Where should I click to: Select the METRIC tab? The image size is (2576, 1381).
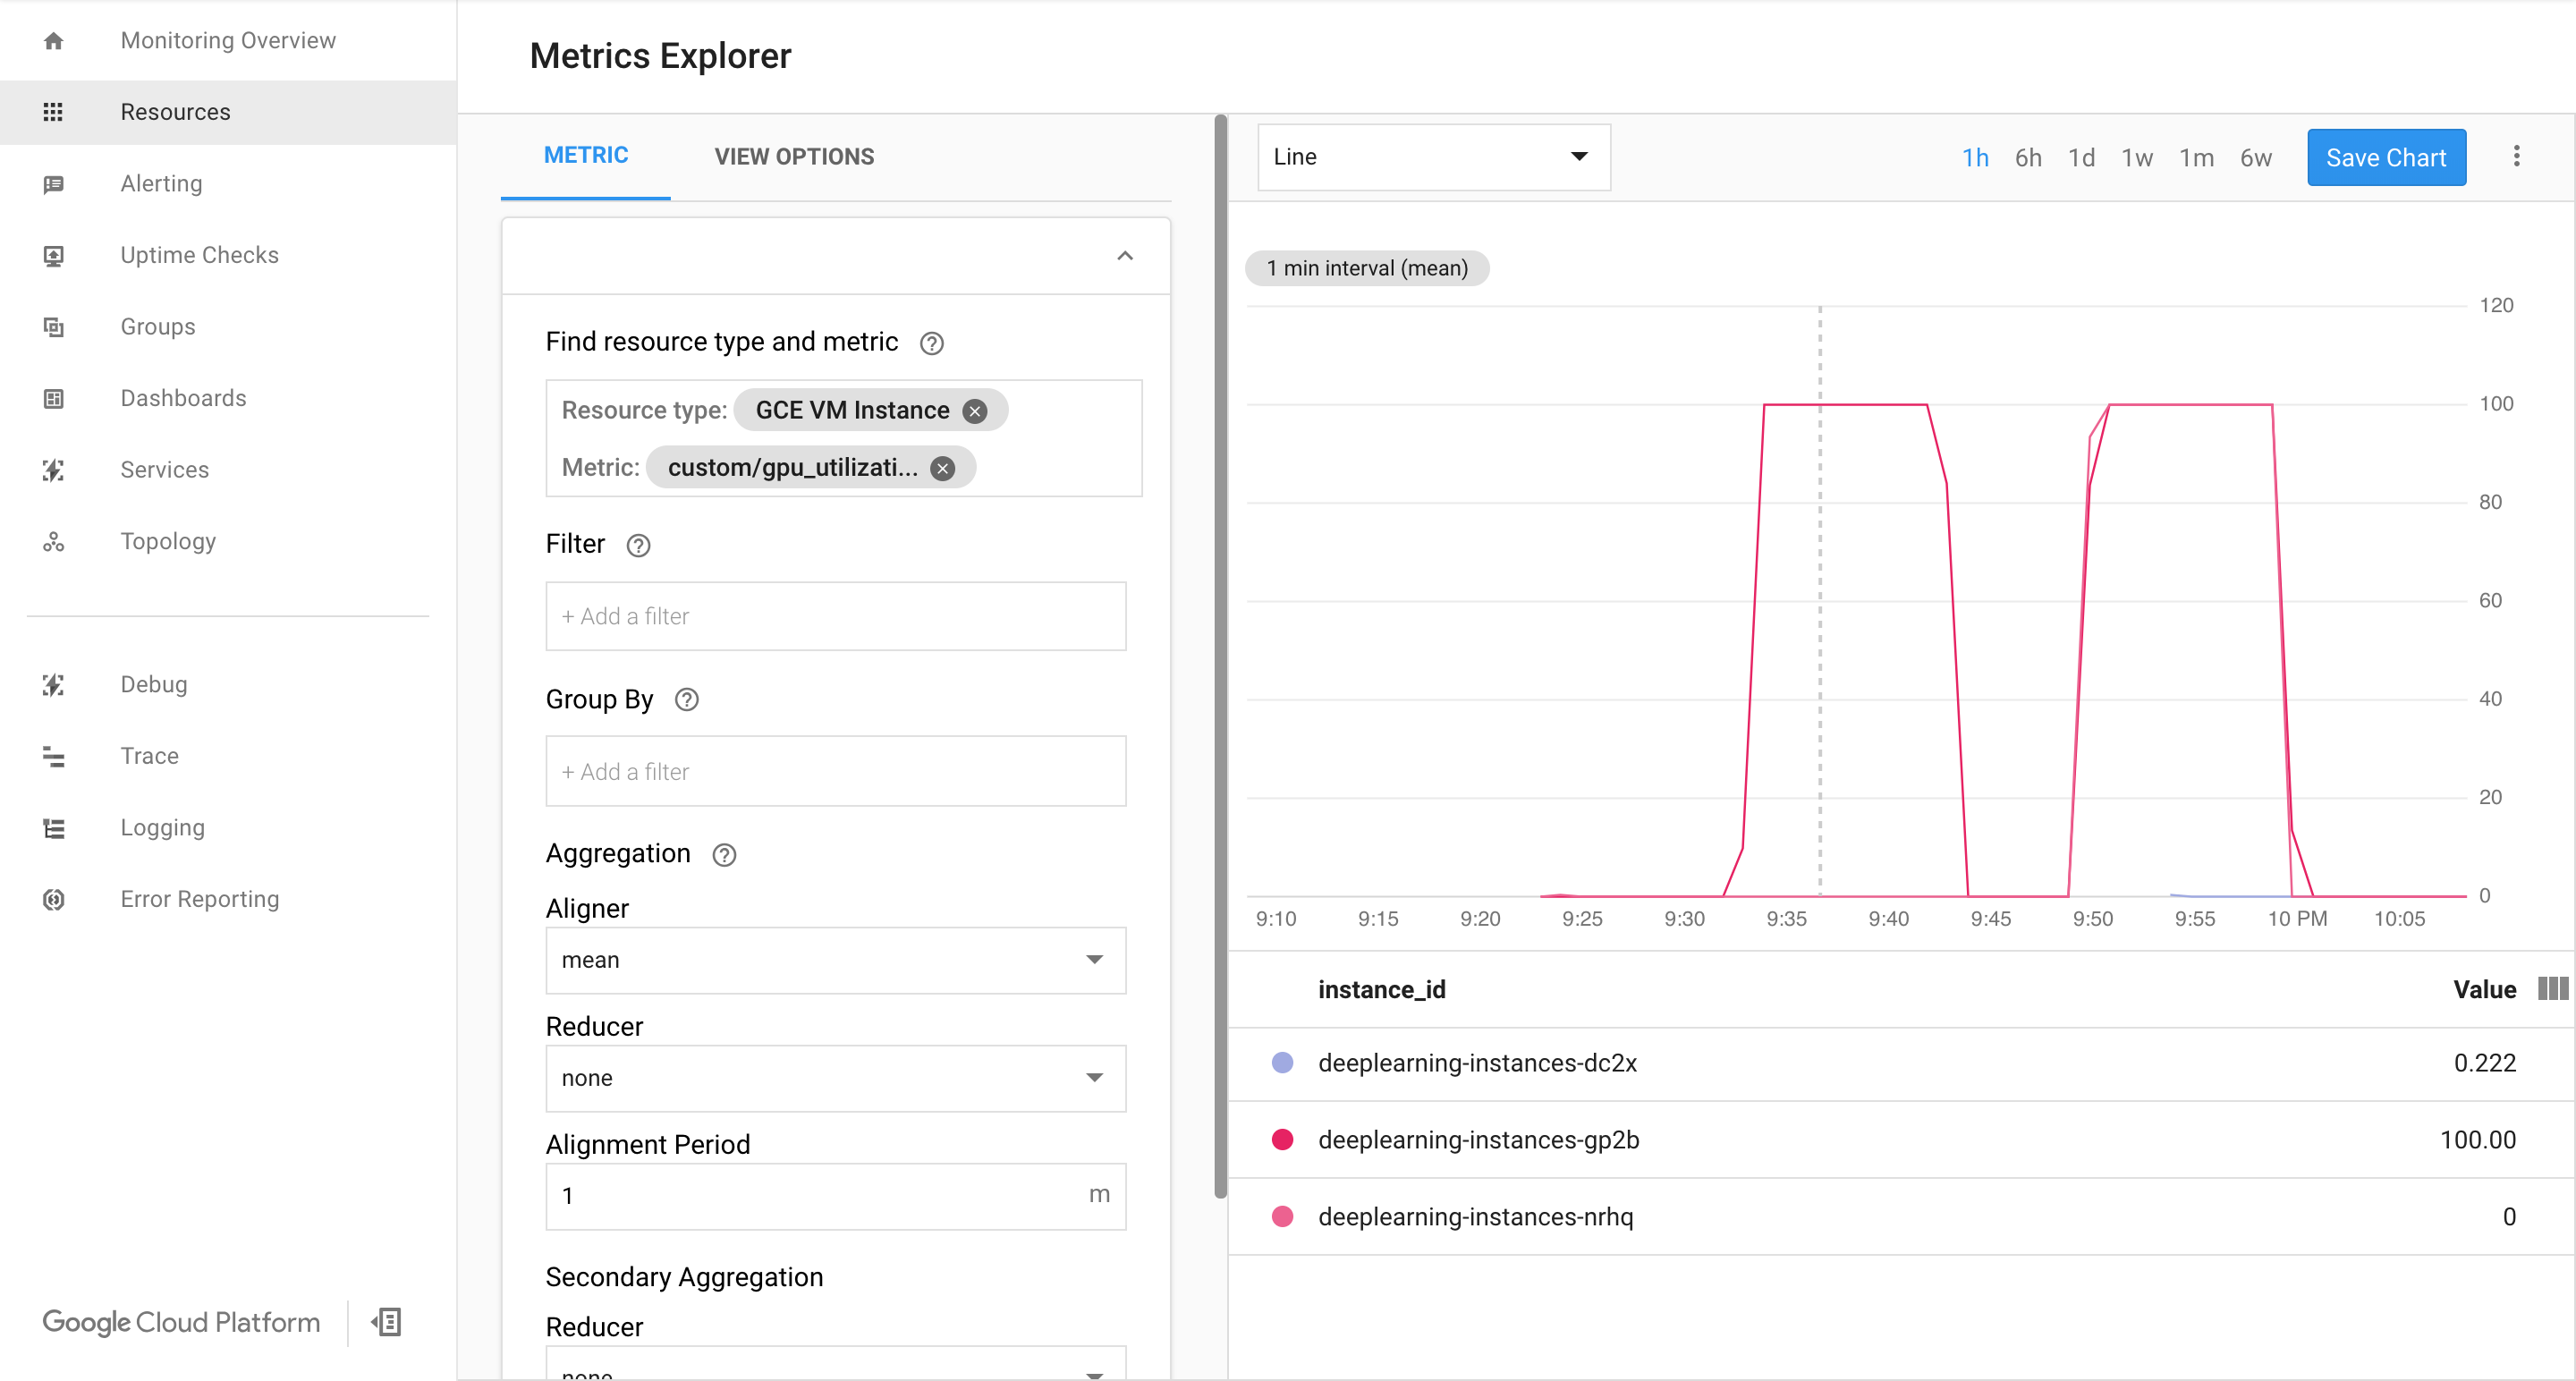click(586, 157)
